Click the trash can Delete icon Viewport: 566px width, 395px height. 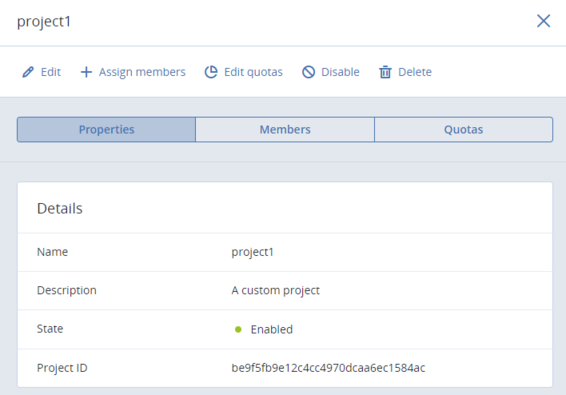(x=385, y=72)
